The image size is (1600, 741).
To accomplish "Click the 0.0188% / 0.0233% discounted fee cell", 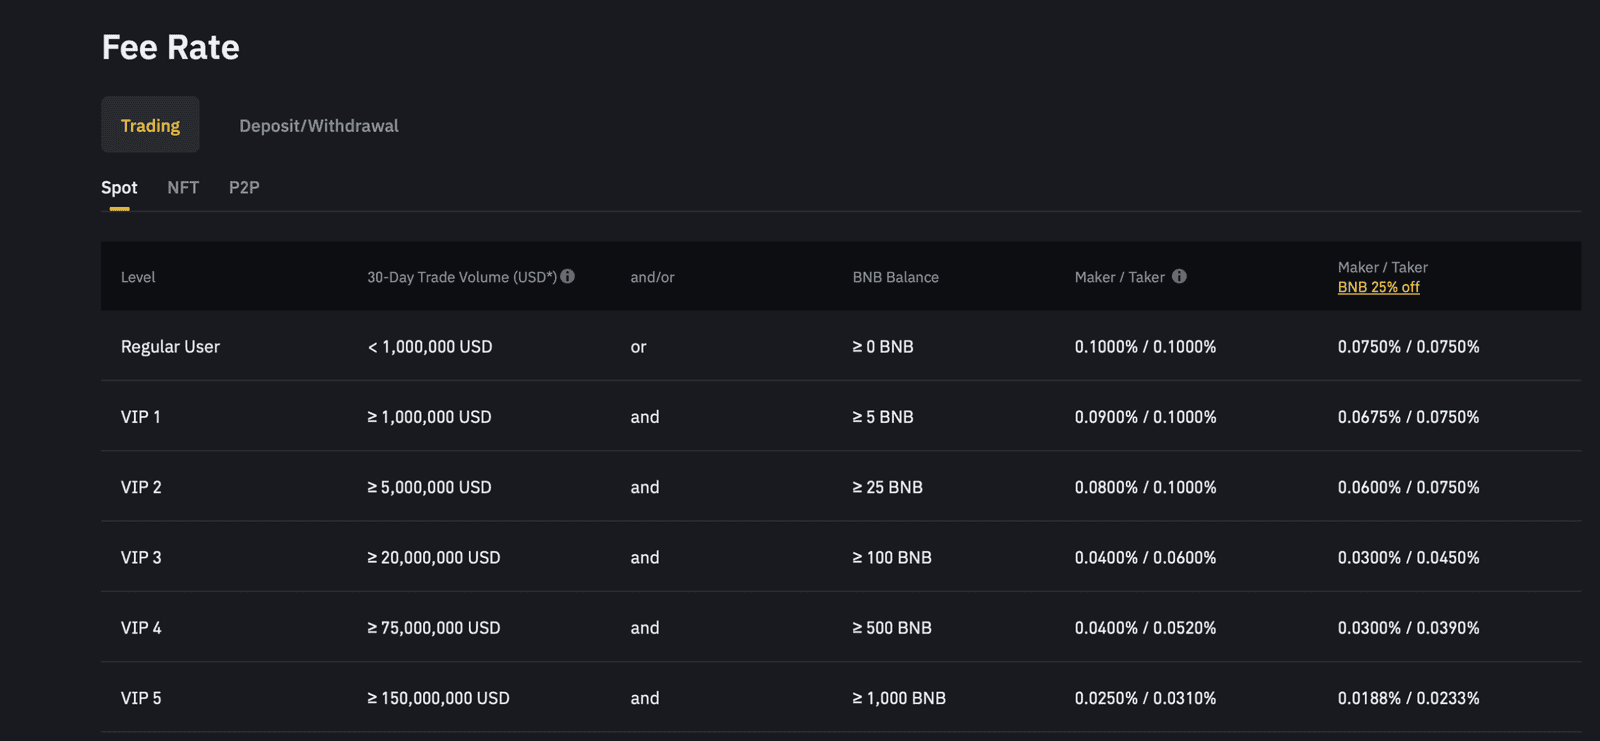I will click(1409, 698).
